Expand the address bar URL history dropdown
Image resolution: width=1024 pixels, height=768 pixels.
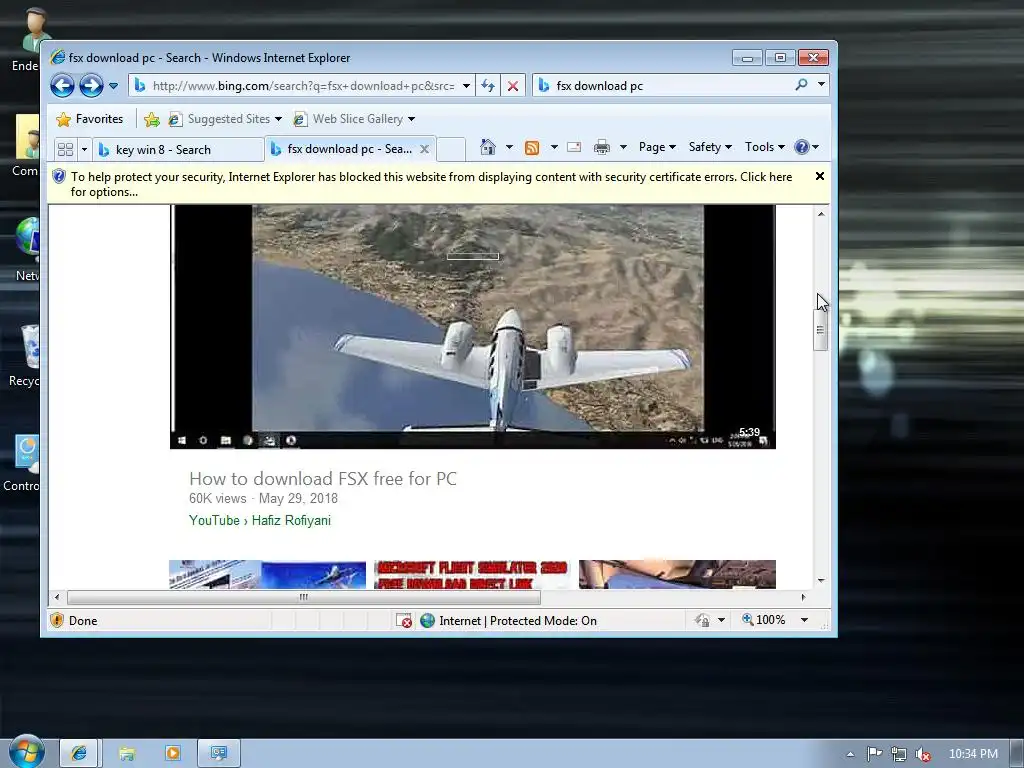coord(466,86)
